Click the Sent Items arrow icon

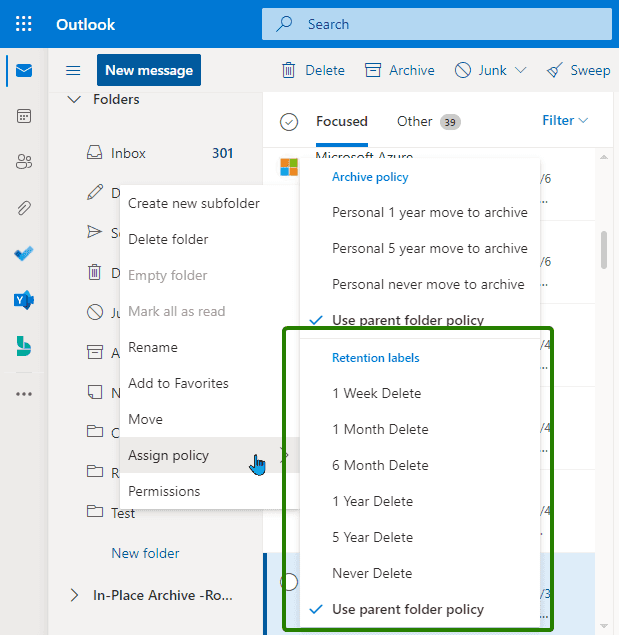pos(95,232)
